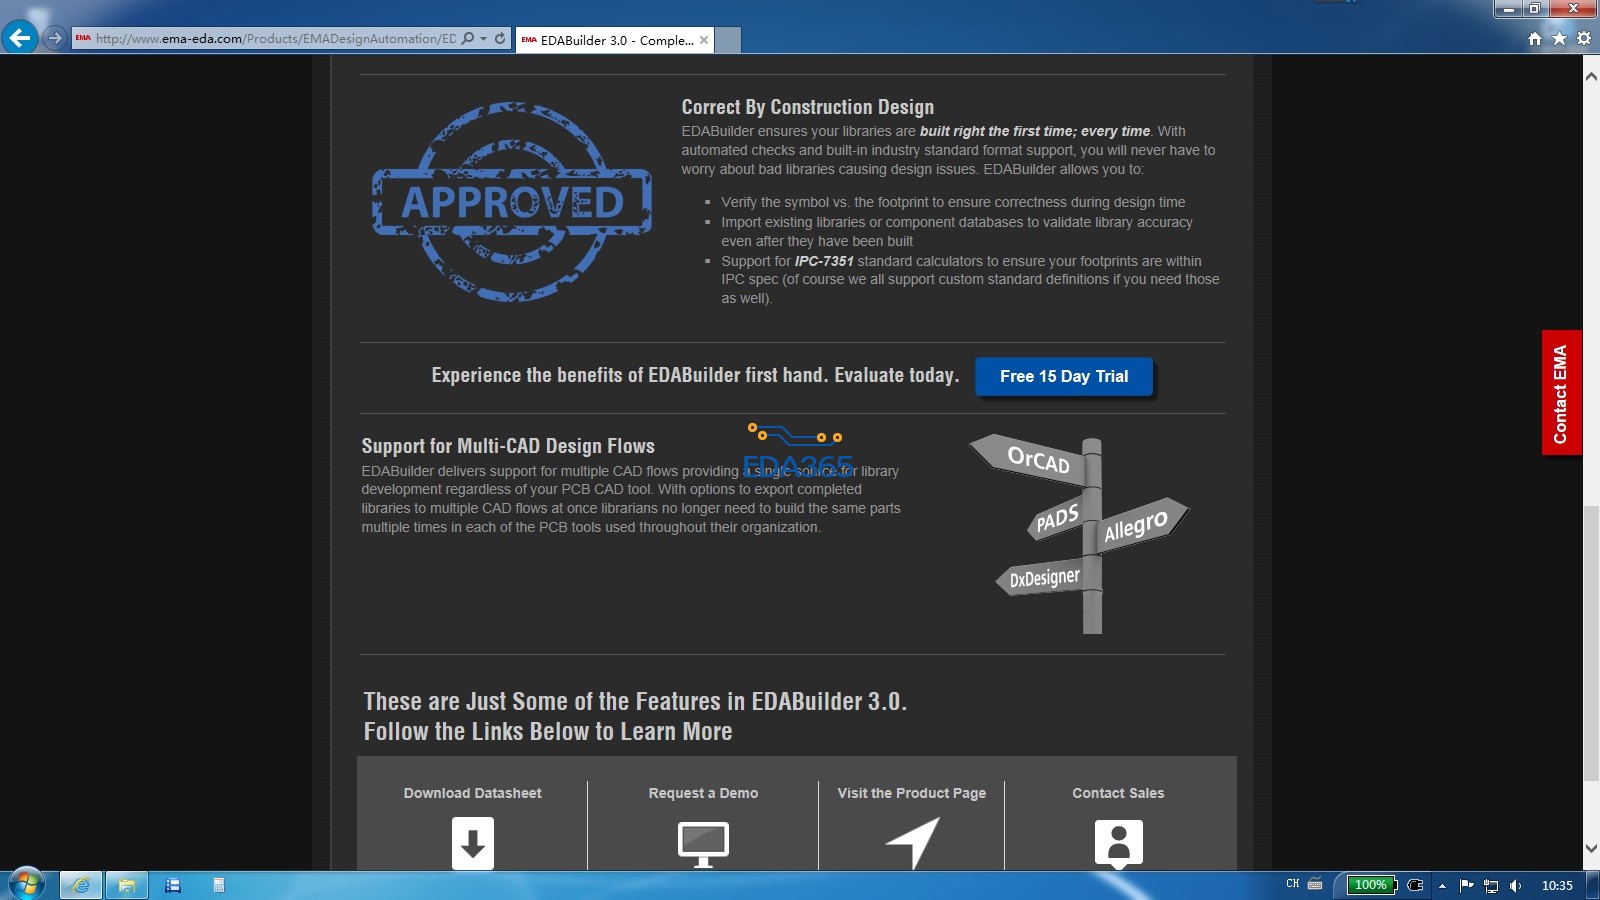Screen dimensions: 1600x900
Task: Click the monitor icon under Request a Demo
Action: point(703,844)
